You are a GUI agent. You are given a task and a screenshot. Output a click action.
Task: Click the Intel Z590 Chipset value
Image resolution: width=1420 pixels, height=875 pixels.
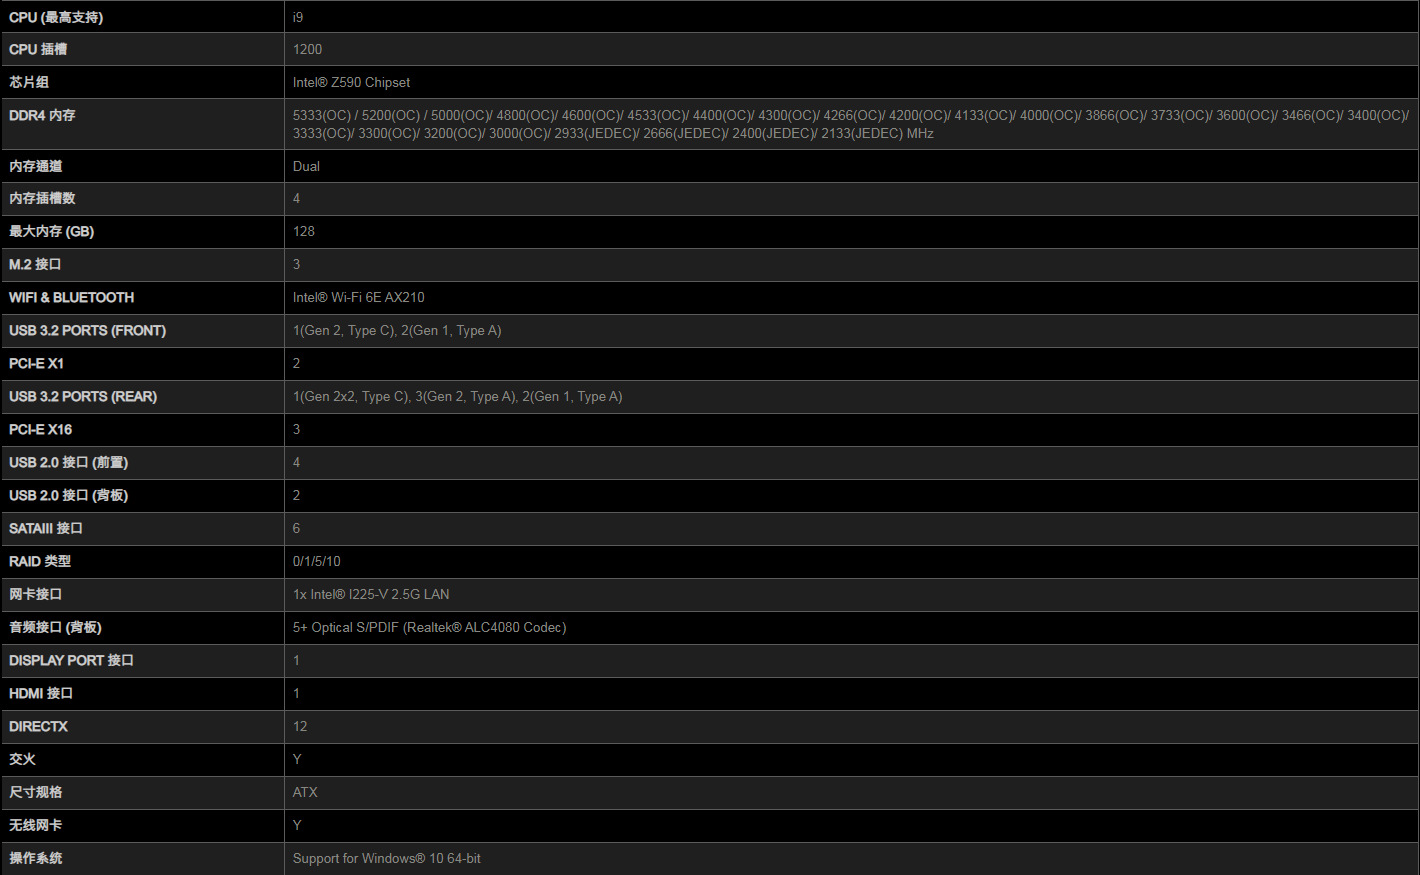[351, 82]
